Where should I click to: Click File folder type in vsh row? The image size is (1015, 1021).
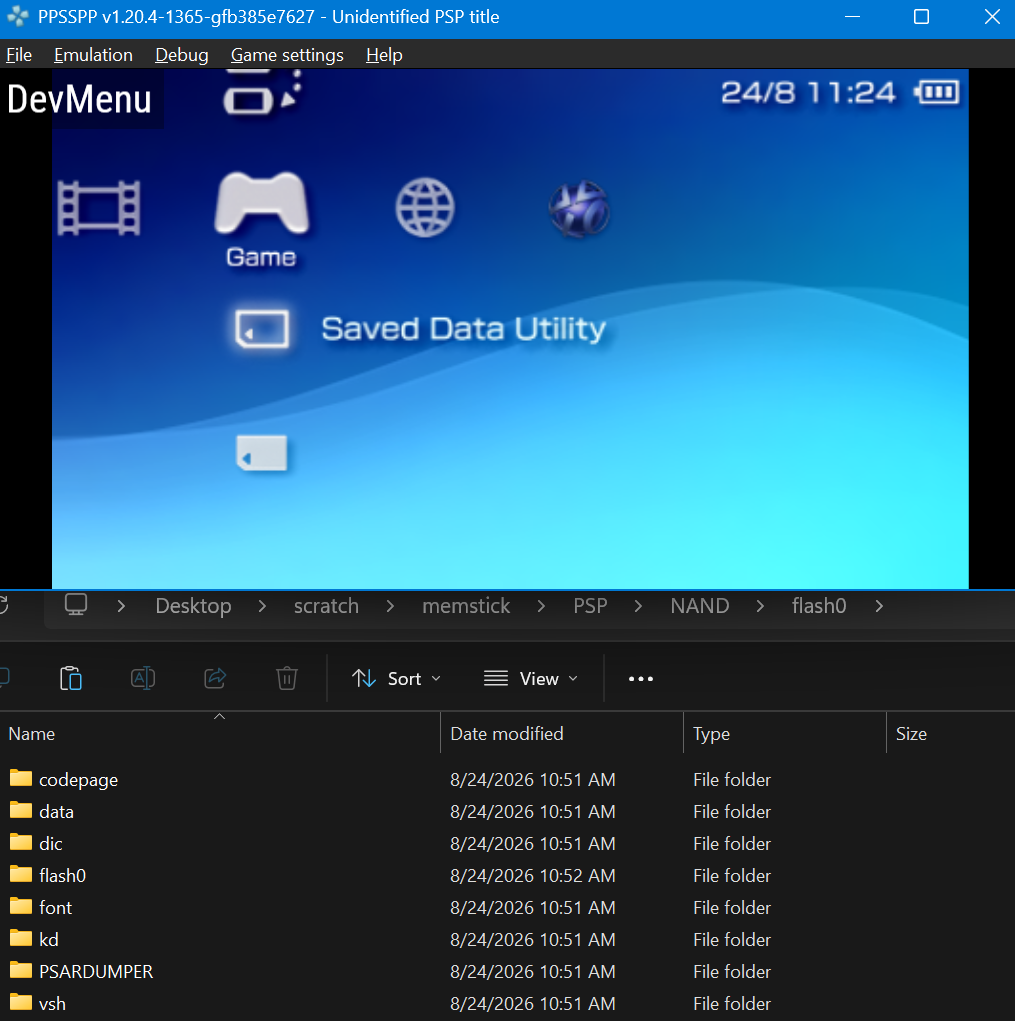point(732,1003)
